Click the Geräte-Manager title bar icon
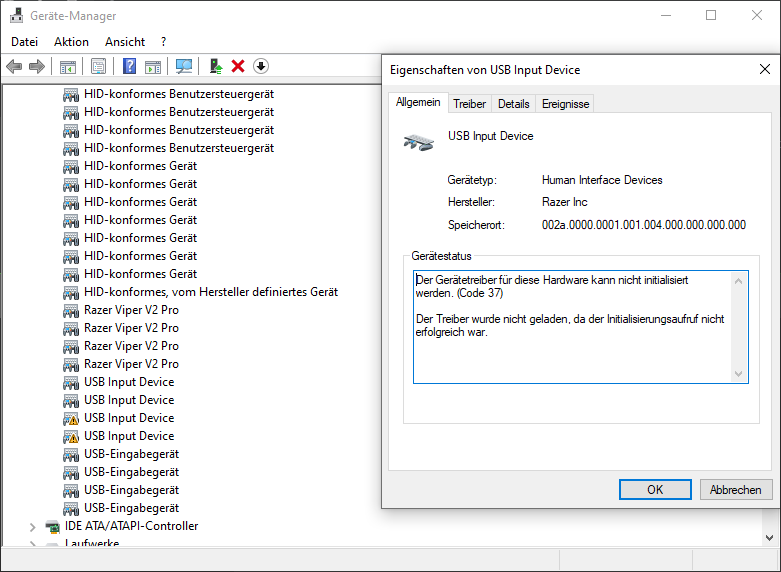This screenshot has width=781, height=572. (16, 15)
